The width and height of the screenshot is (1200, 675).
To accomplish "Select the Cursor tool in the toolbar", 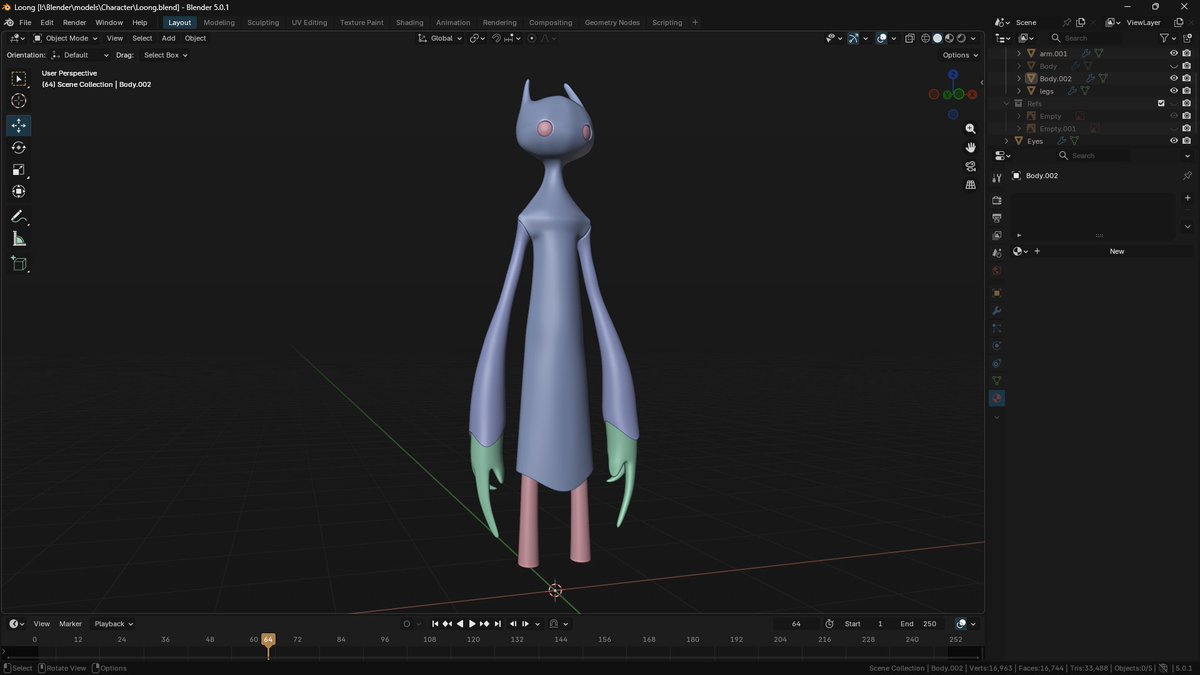I will (19, 101).
